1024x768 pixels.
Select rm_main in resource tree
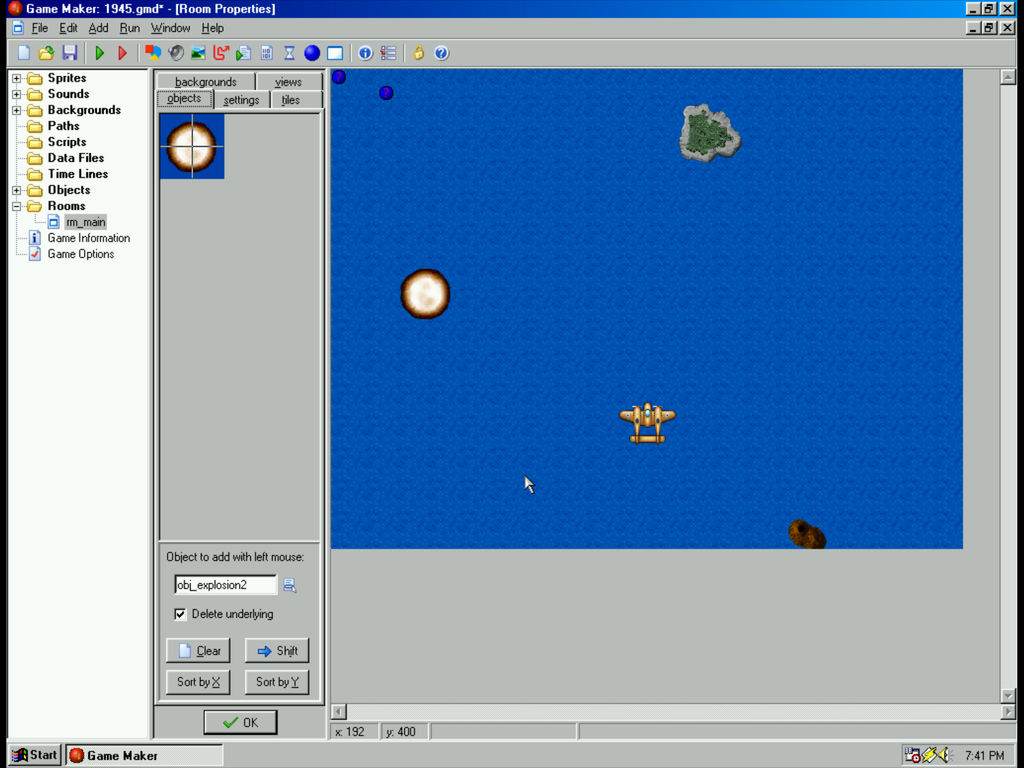[x=86, y=222]
